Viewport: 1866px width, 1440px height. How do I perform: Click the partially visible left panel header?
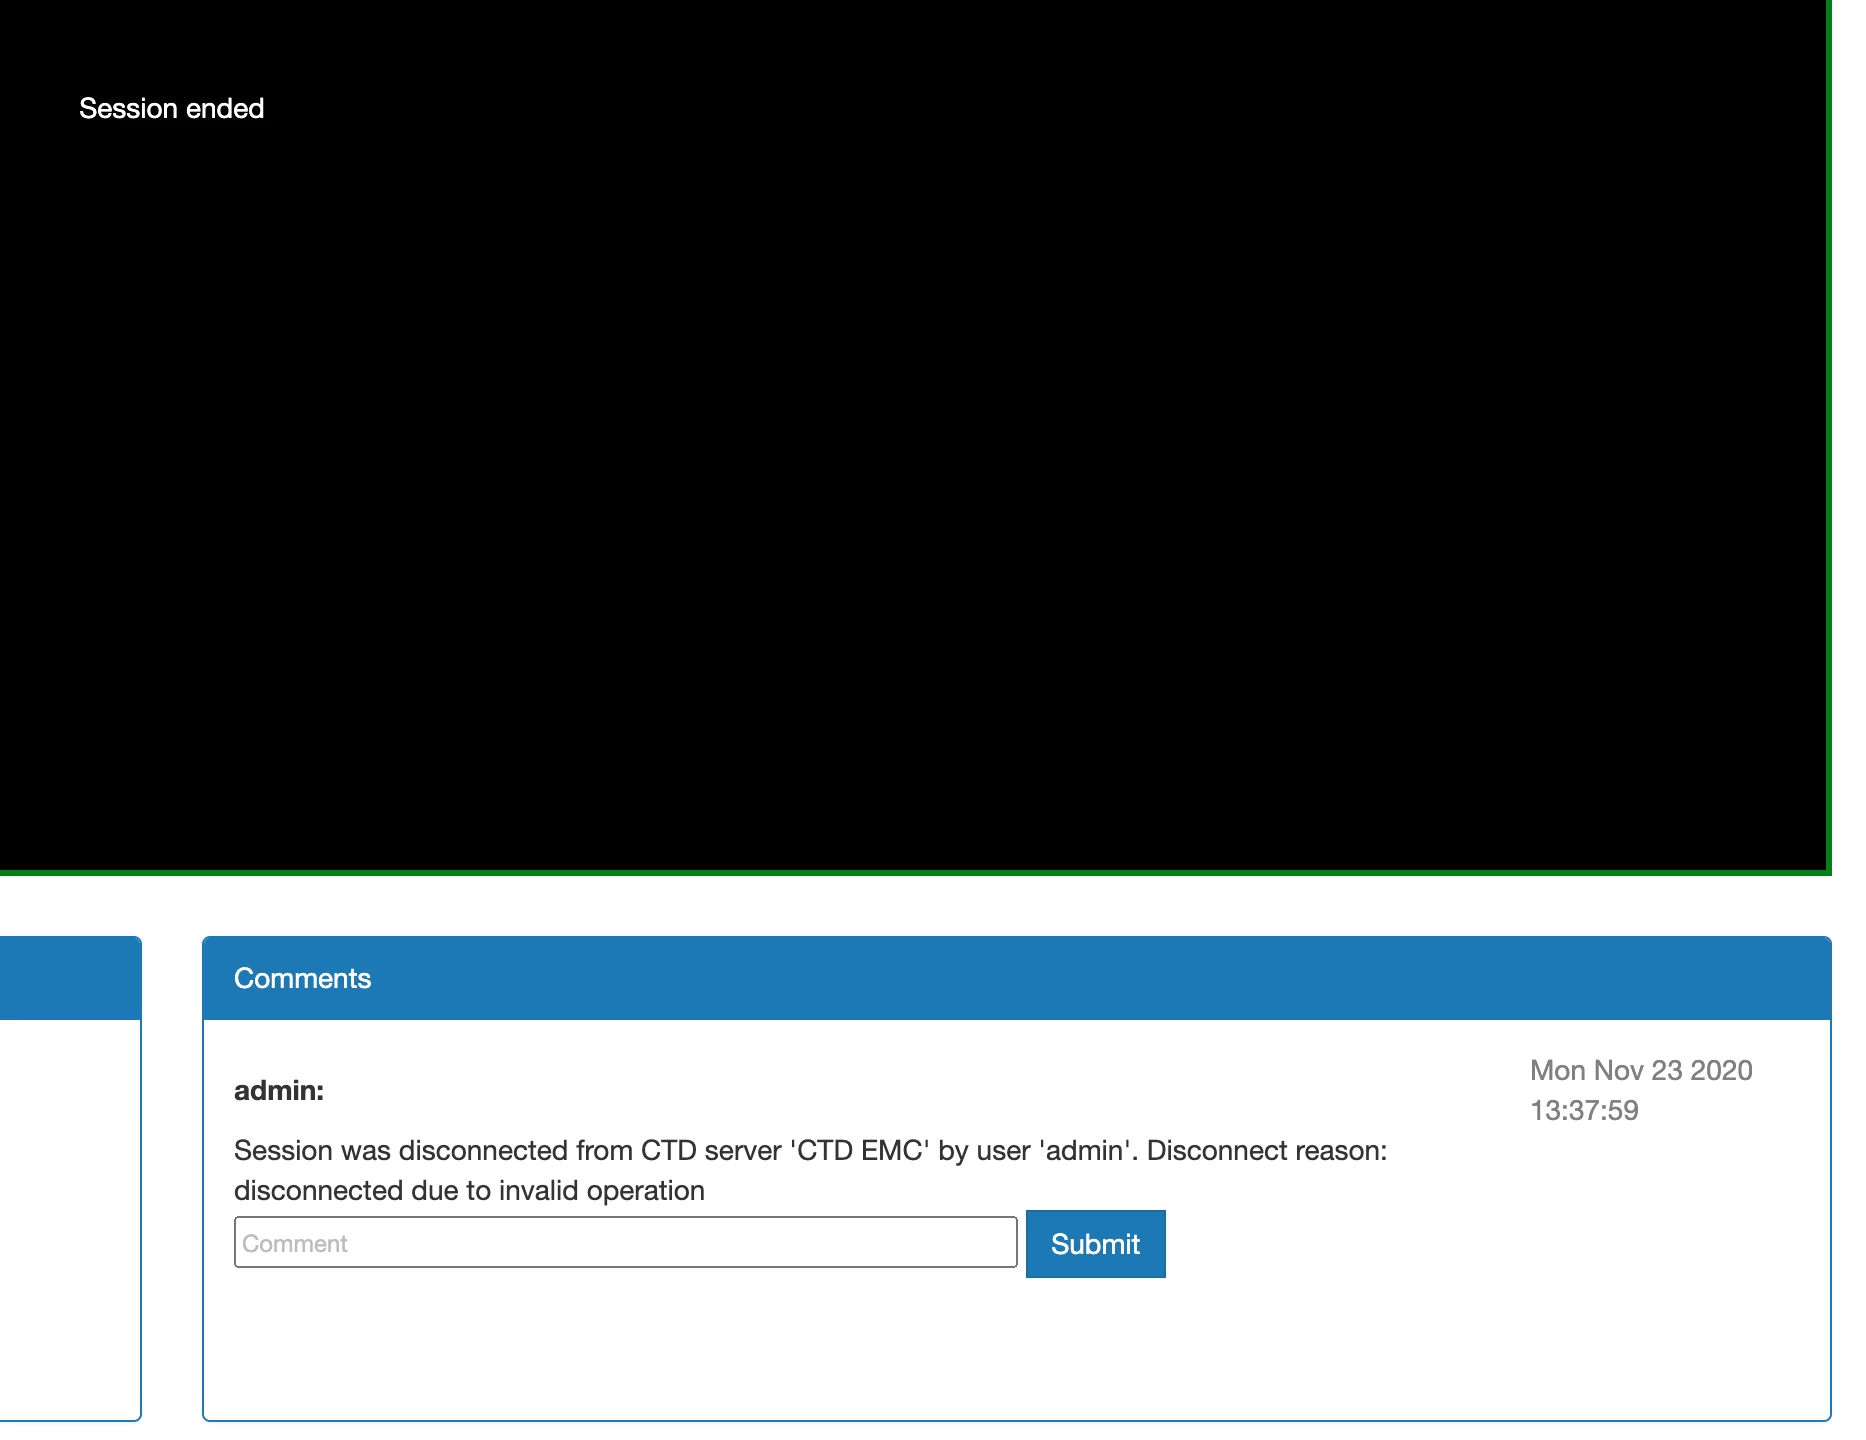pyautogui.click(x=70, y=978)
